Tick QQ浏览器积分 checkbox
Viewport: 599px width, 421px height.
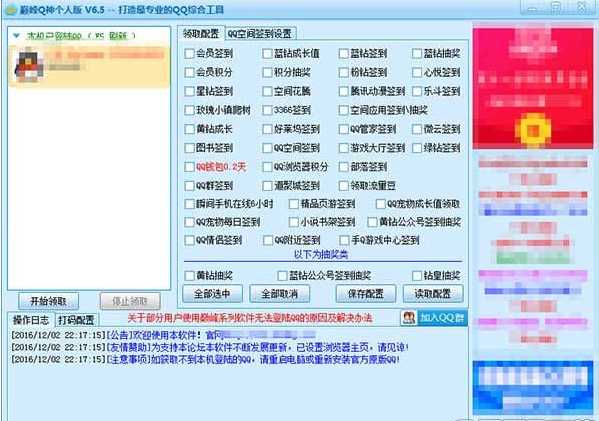pos(267,167)
